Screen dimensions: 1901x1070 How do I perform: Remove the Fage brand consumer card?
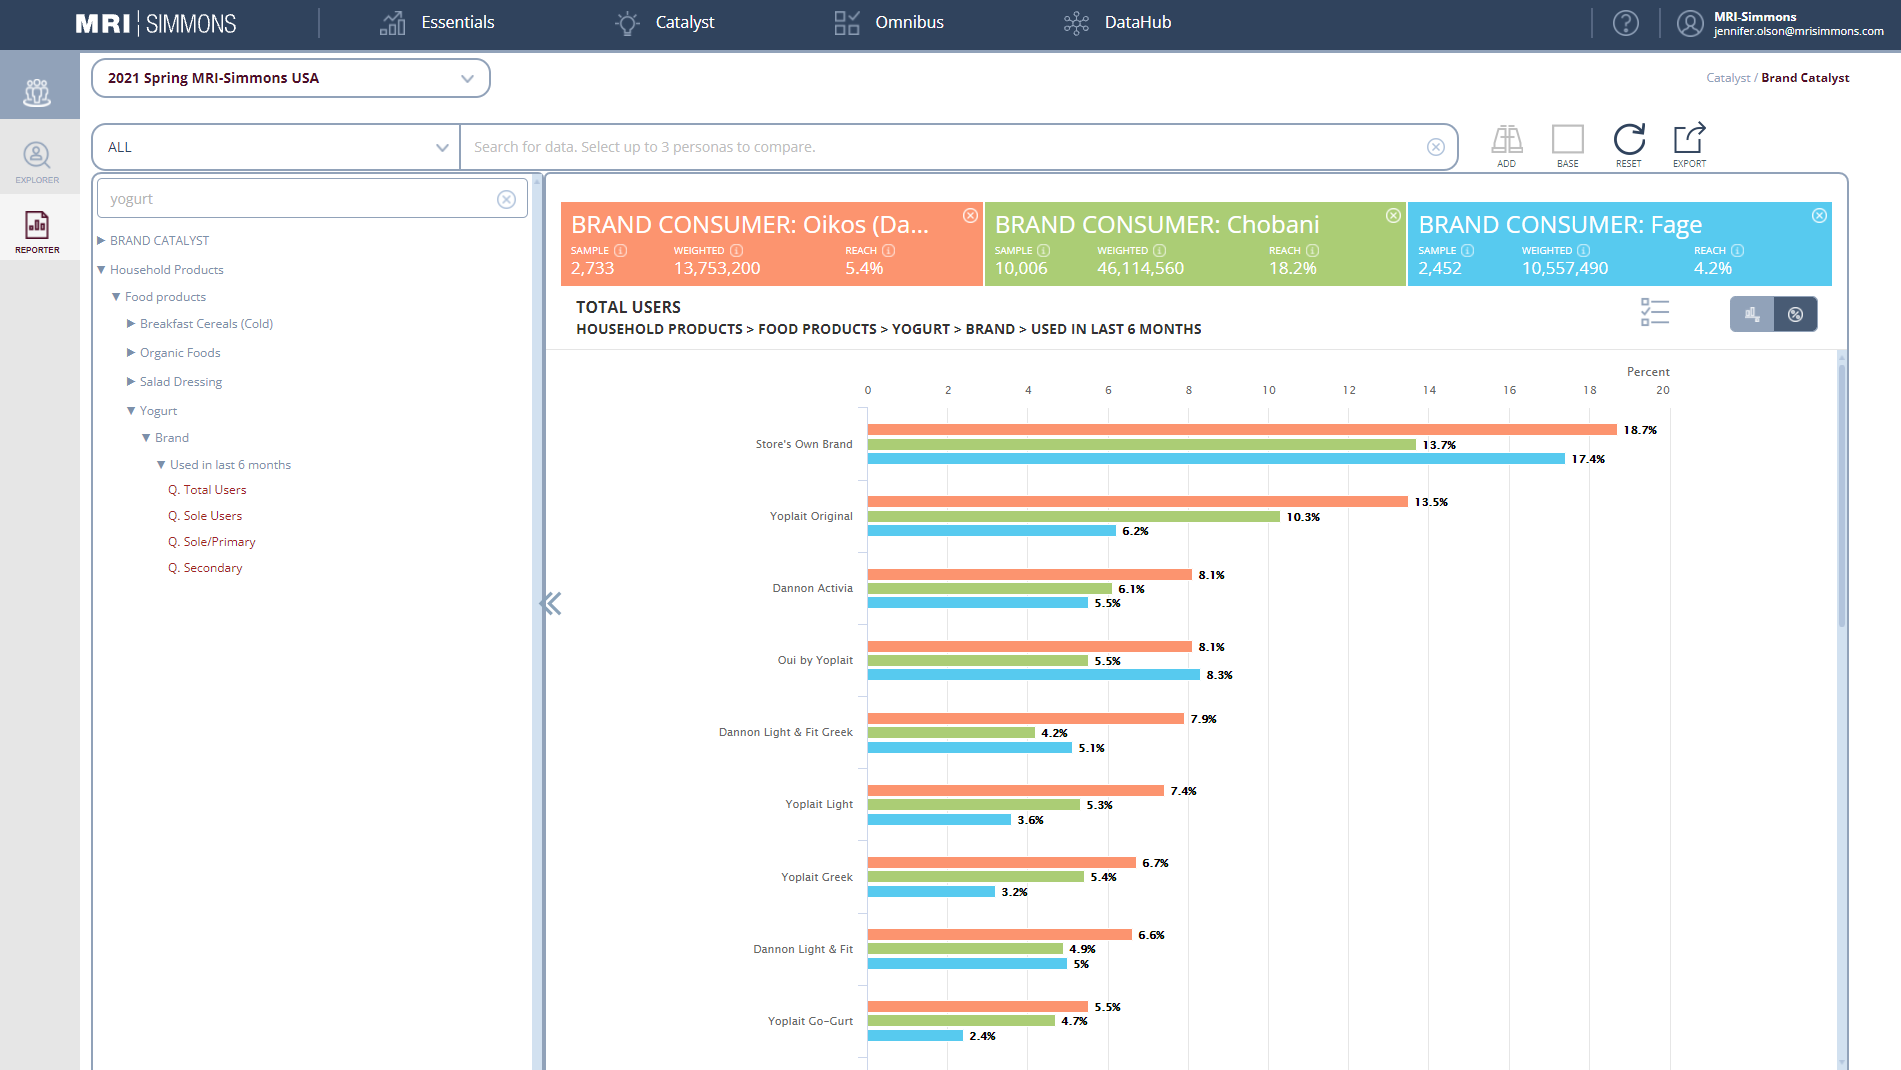1819,216
